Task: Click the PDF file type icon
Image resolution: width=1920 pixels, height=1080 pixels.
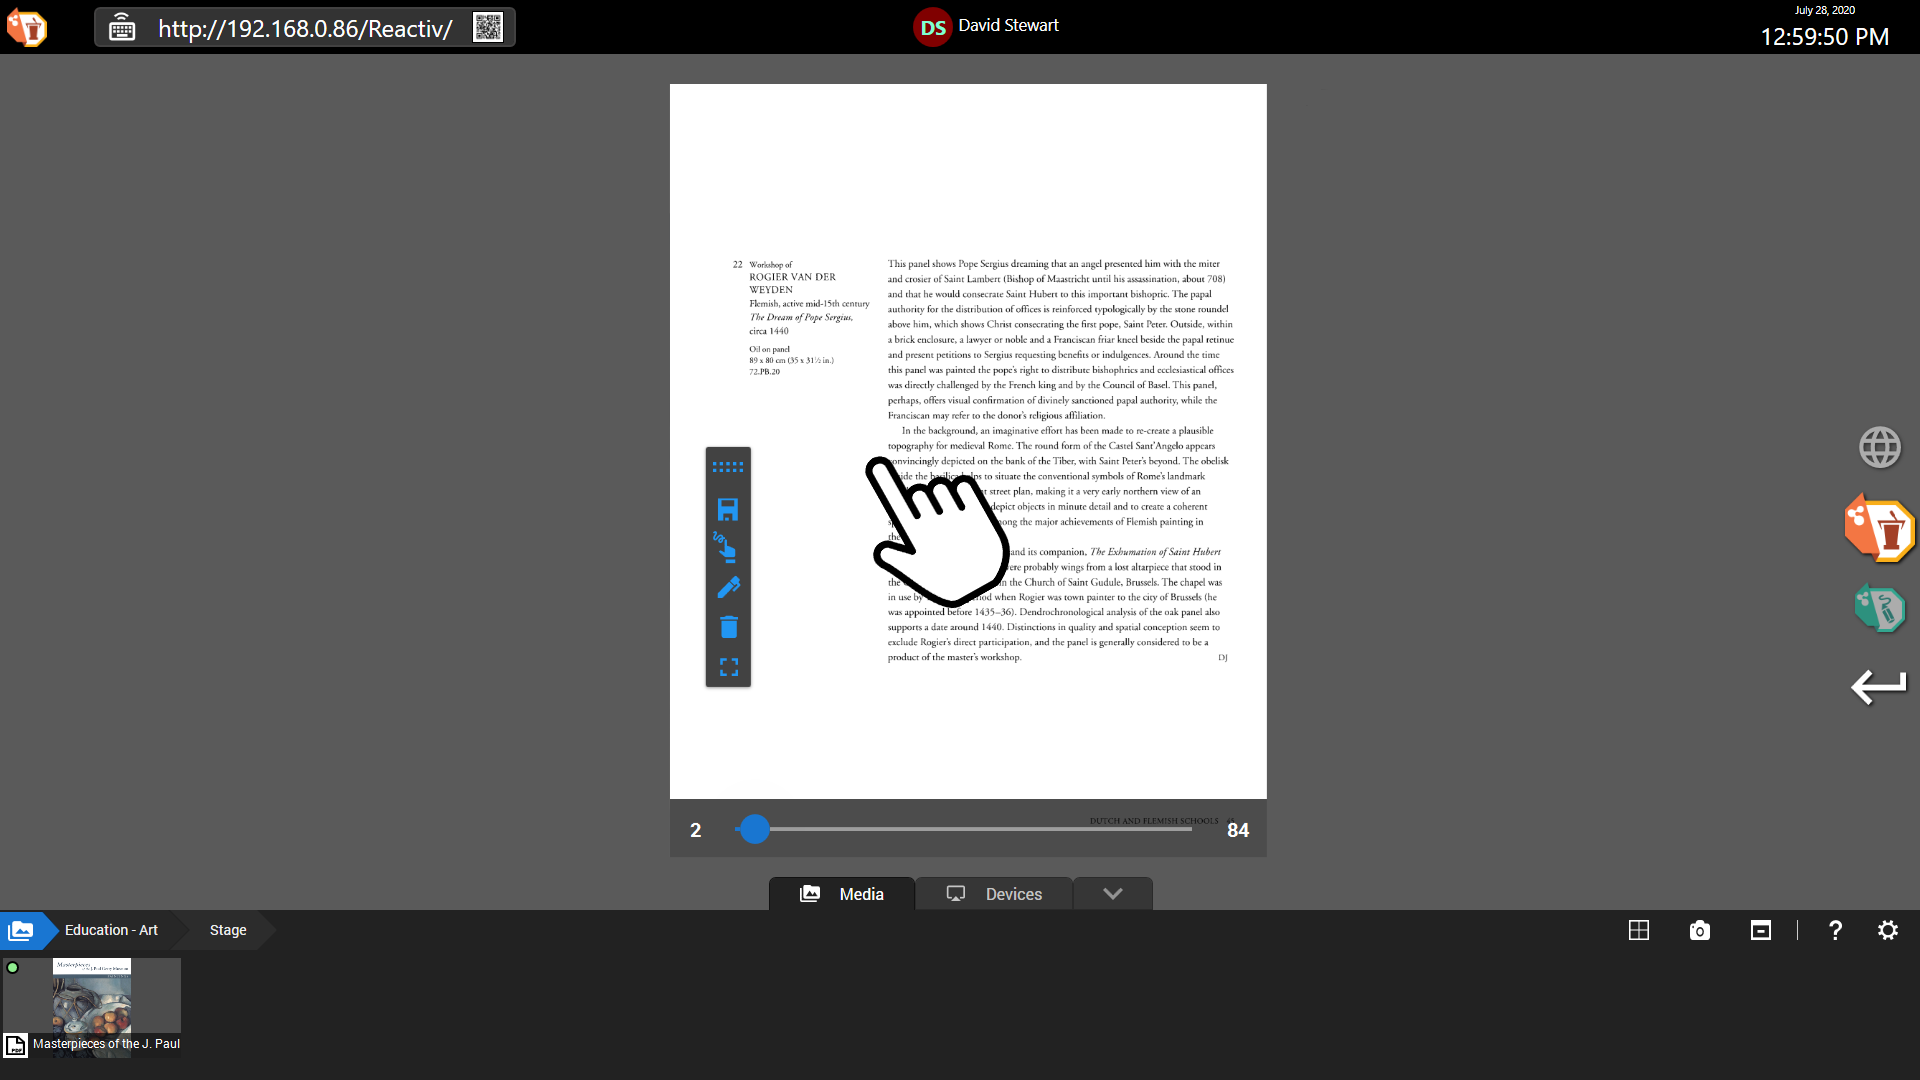Action: tap(15, 1046)
